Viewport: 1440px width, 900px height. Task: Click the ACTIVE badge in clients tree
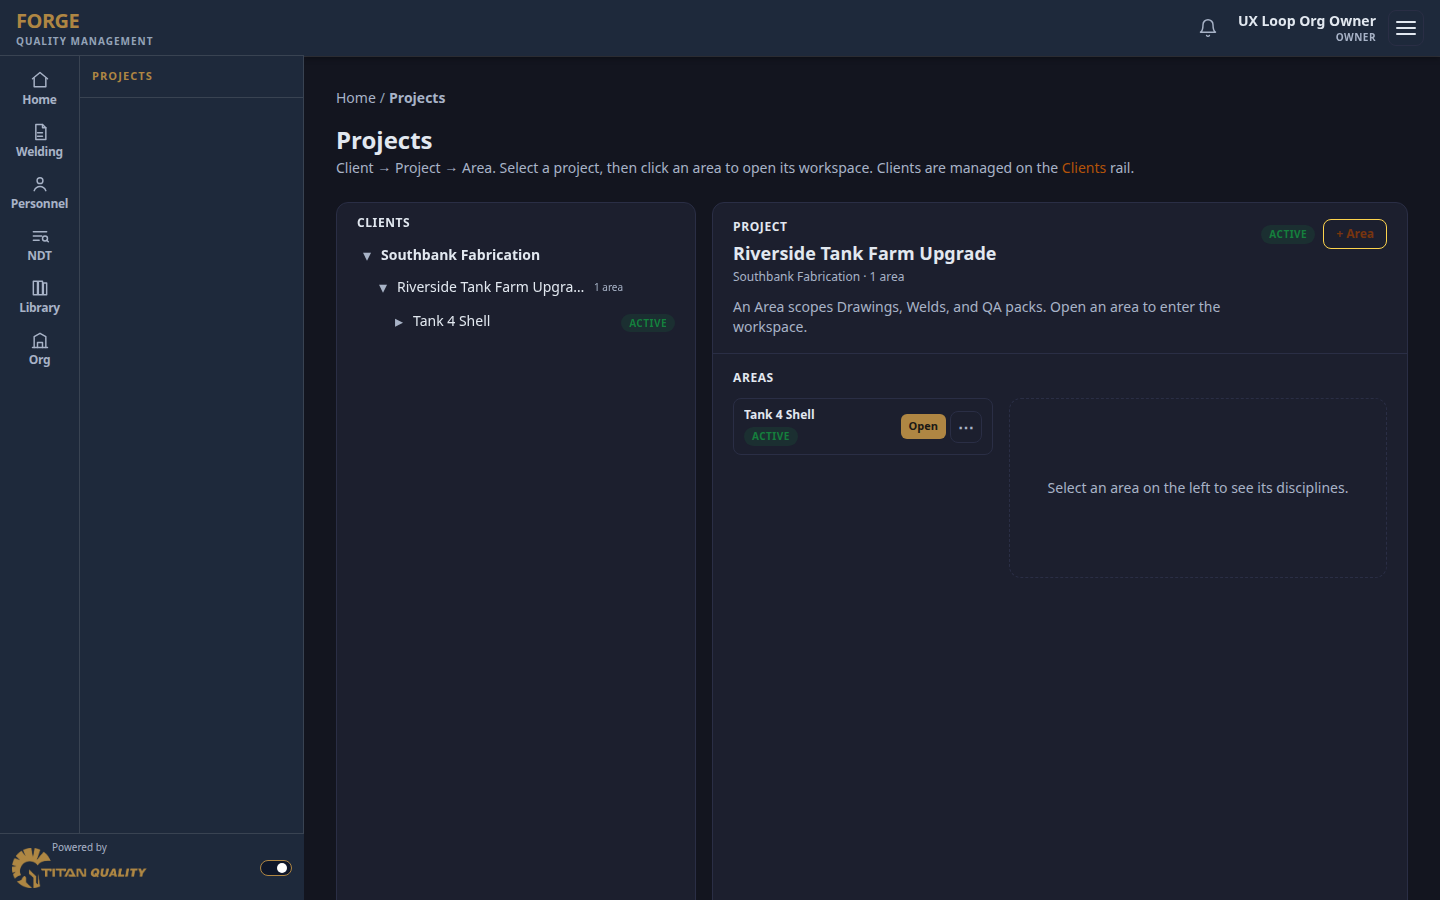(x=648, y=323)
